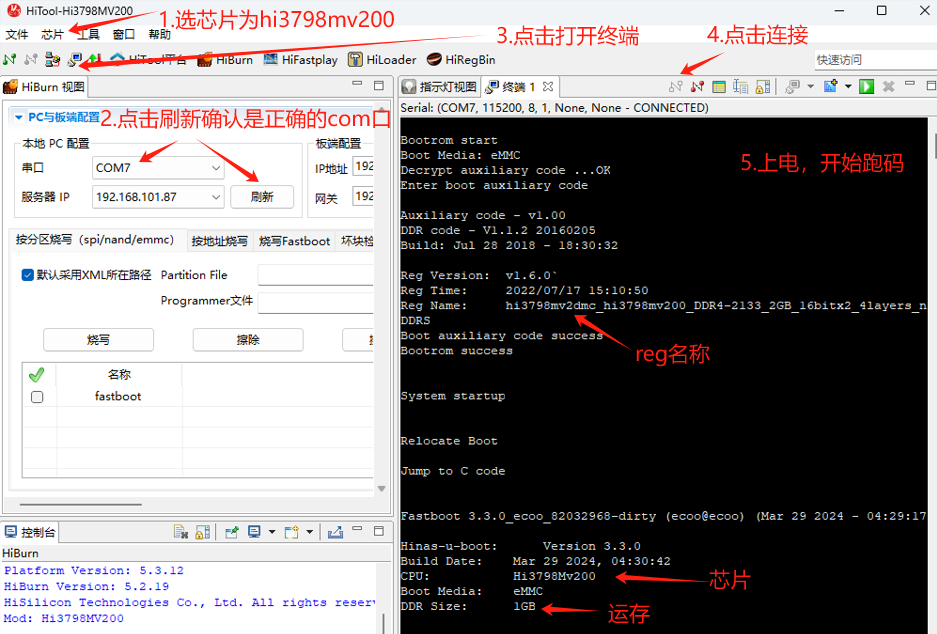This screenshot has width=937, height=634.
Task: Collapse the PC与板端配置 section
Action: pyautogui.click(x=18, y=117)
